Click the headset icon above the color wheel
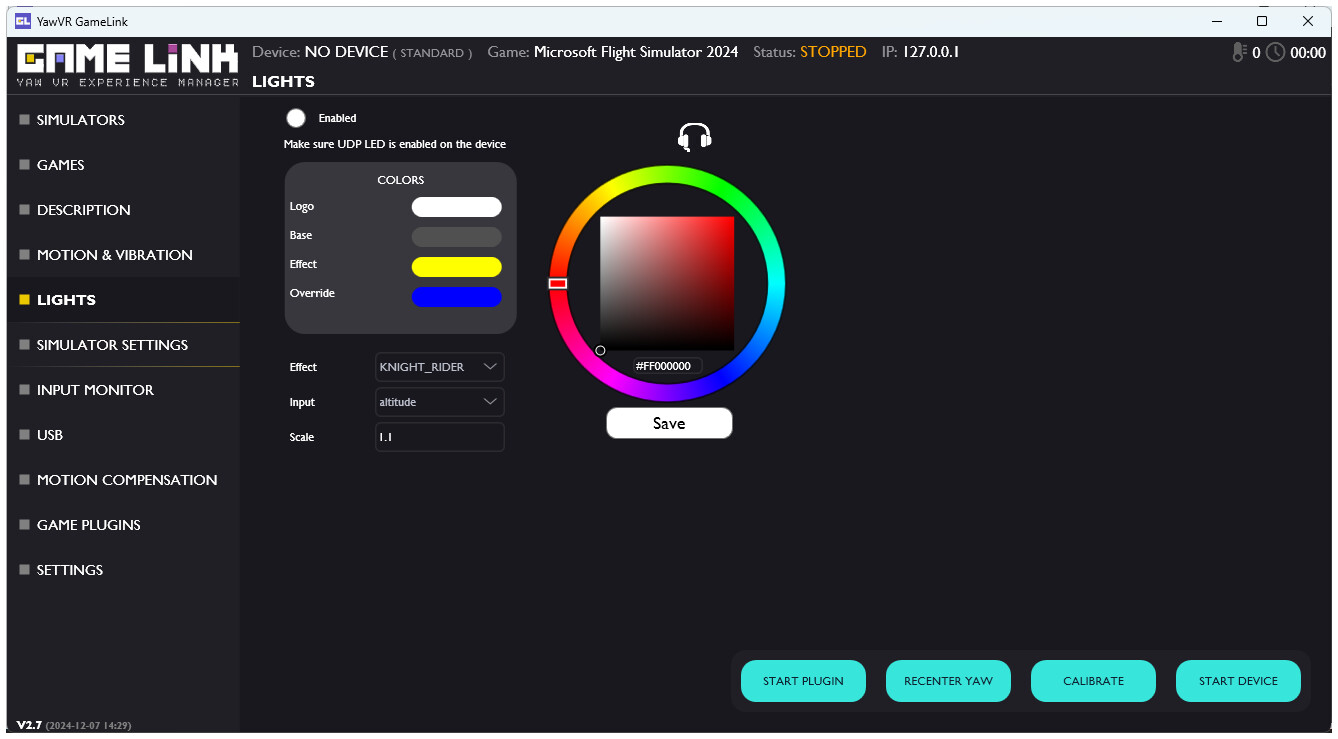This screenshot has height=739, width=1338. coord(693,137)
